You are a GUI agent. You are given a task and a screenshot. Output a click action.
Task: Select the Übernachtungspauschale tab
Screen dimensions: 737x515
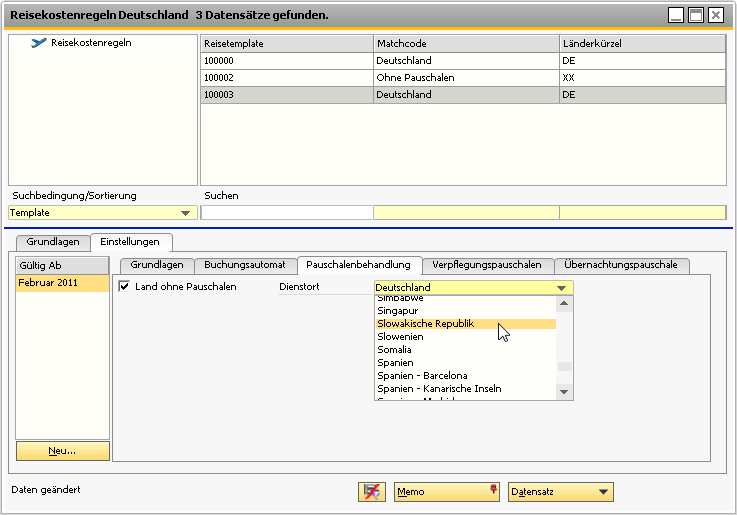tap(620, 265)
